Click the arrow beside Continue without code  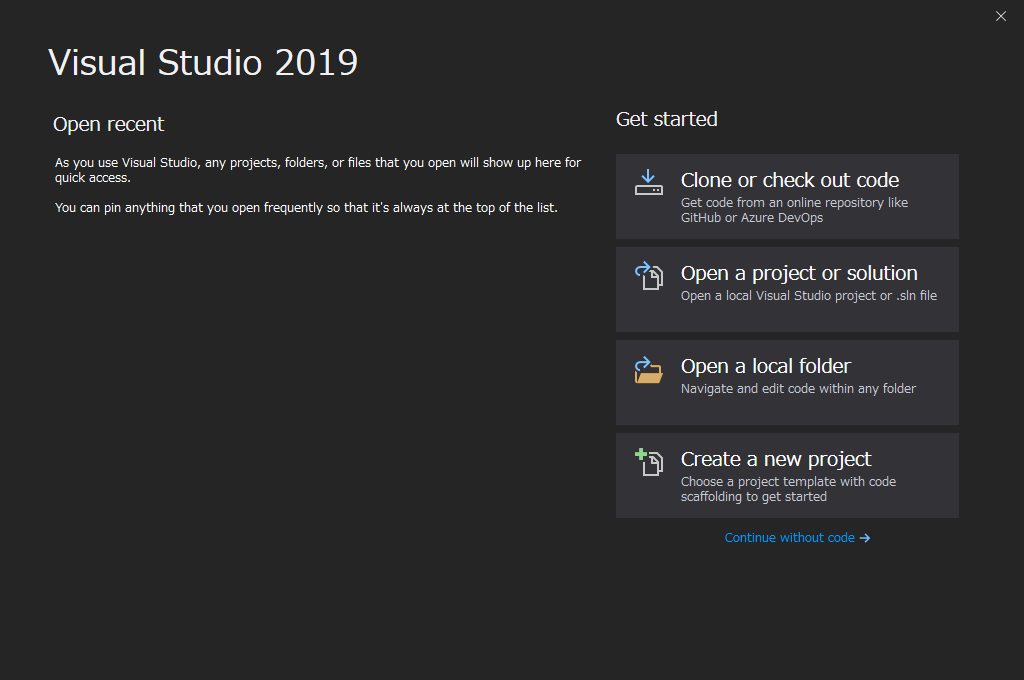865,538
